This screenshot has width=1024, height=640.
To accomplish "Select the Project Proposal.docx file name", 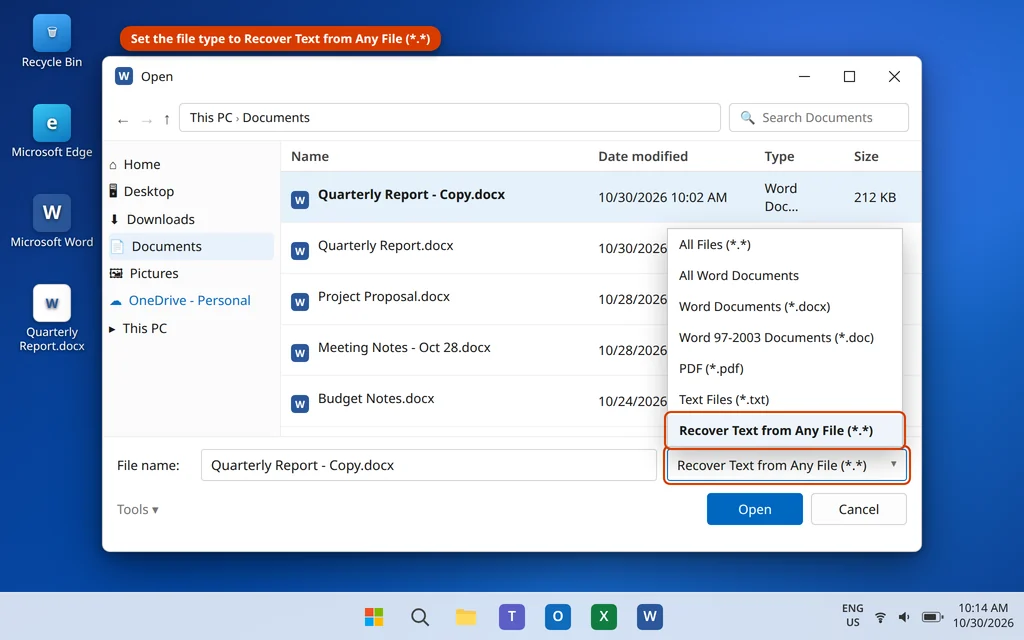I will pos(383,296).
